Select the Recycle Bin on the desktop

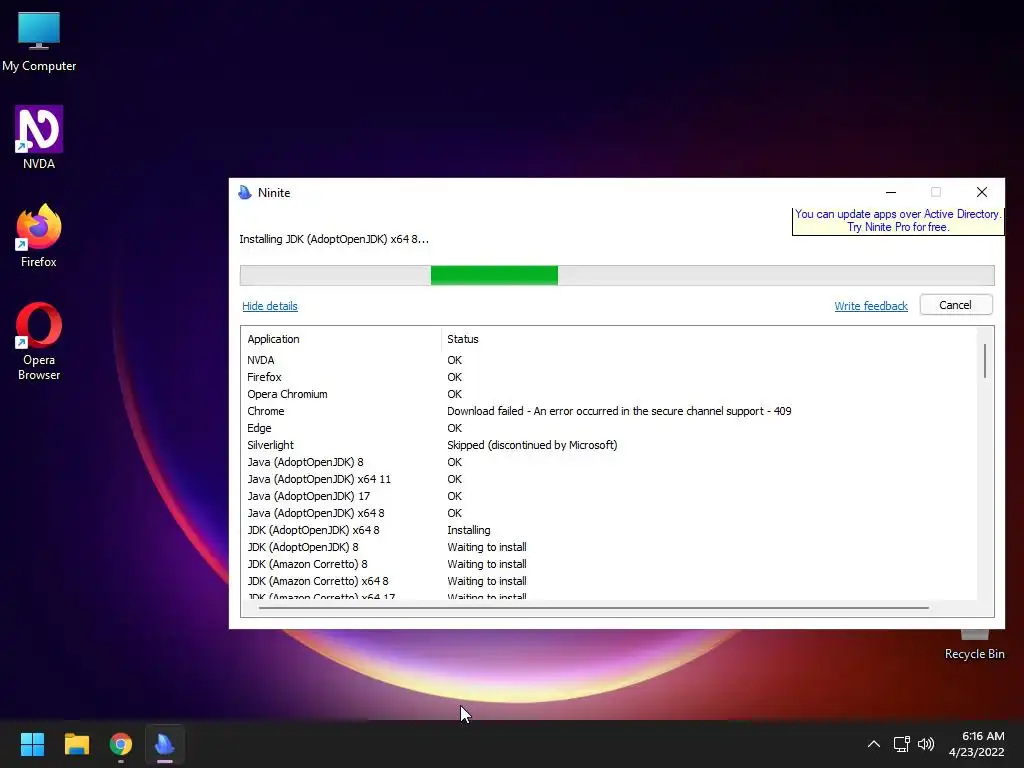974,647
